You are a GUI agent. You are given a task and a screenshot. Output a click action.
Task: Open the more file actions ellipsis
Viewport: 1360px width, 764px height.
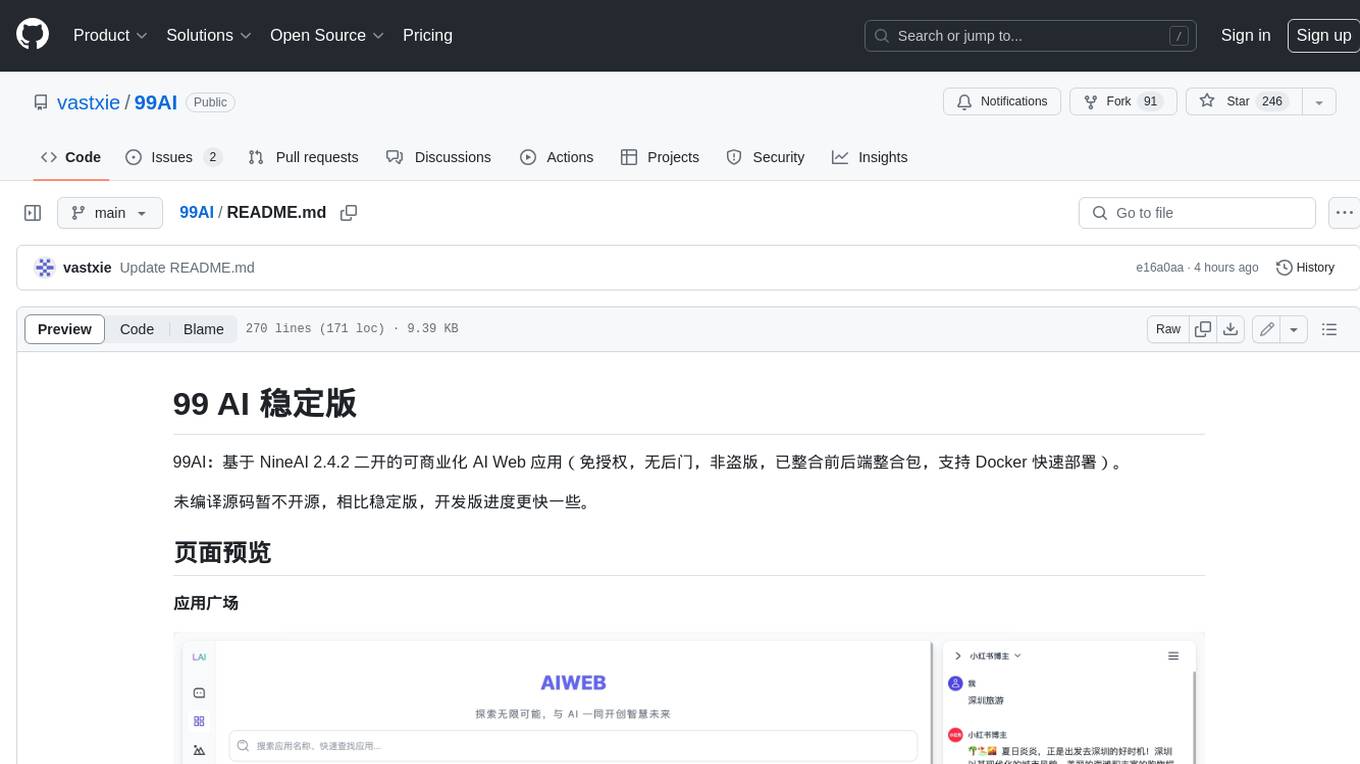tap(1344, 213)
